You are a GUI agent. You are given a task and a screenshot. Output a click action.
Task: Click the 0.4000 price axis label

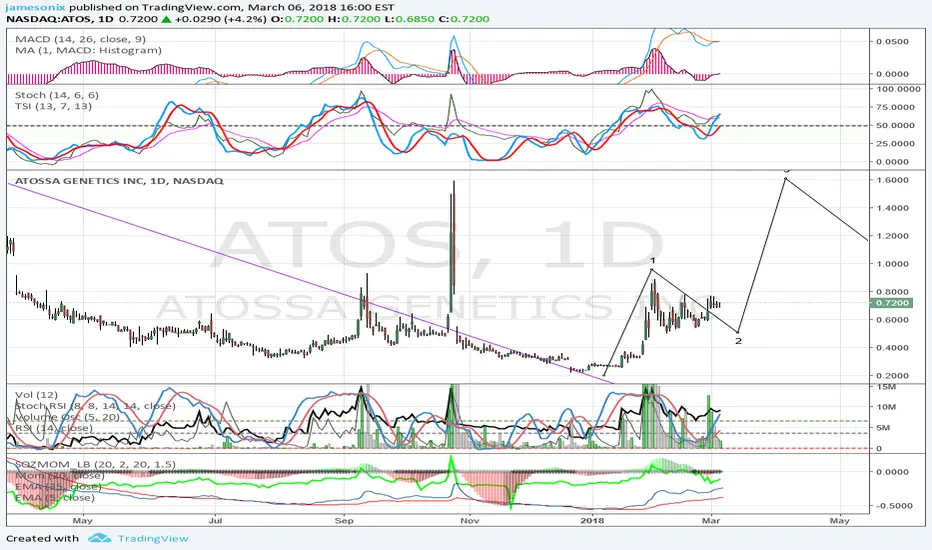pos(892,348)
